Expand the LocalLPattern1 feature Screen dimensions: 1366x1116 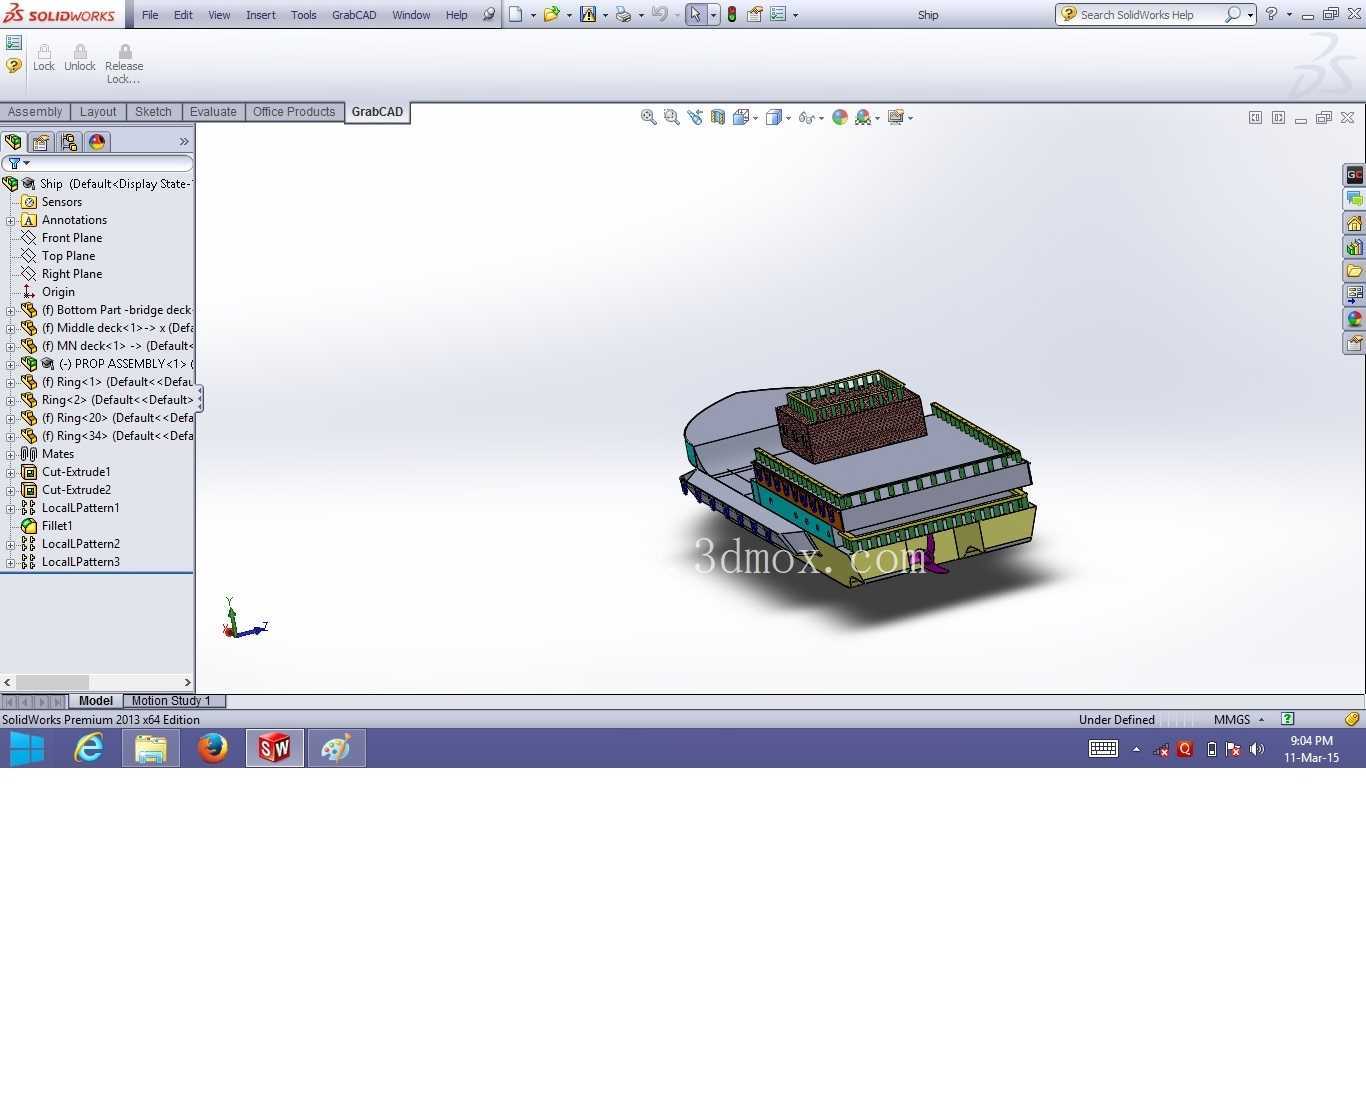(10, 508)
